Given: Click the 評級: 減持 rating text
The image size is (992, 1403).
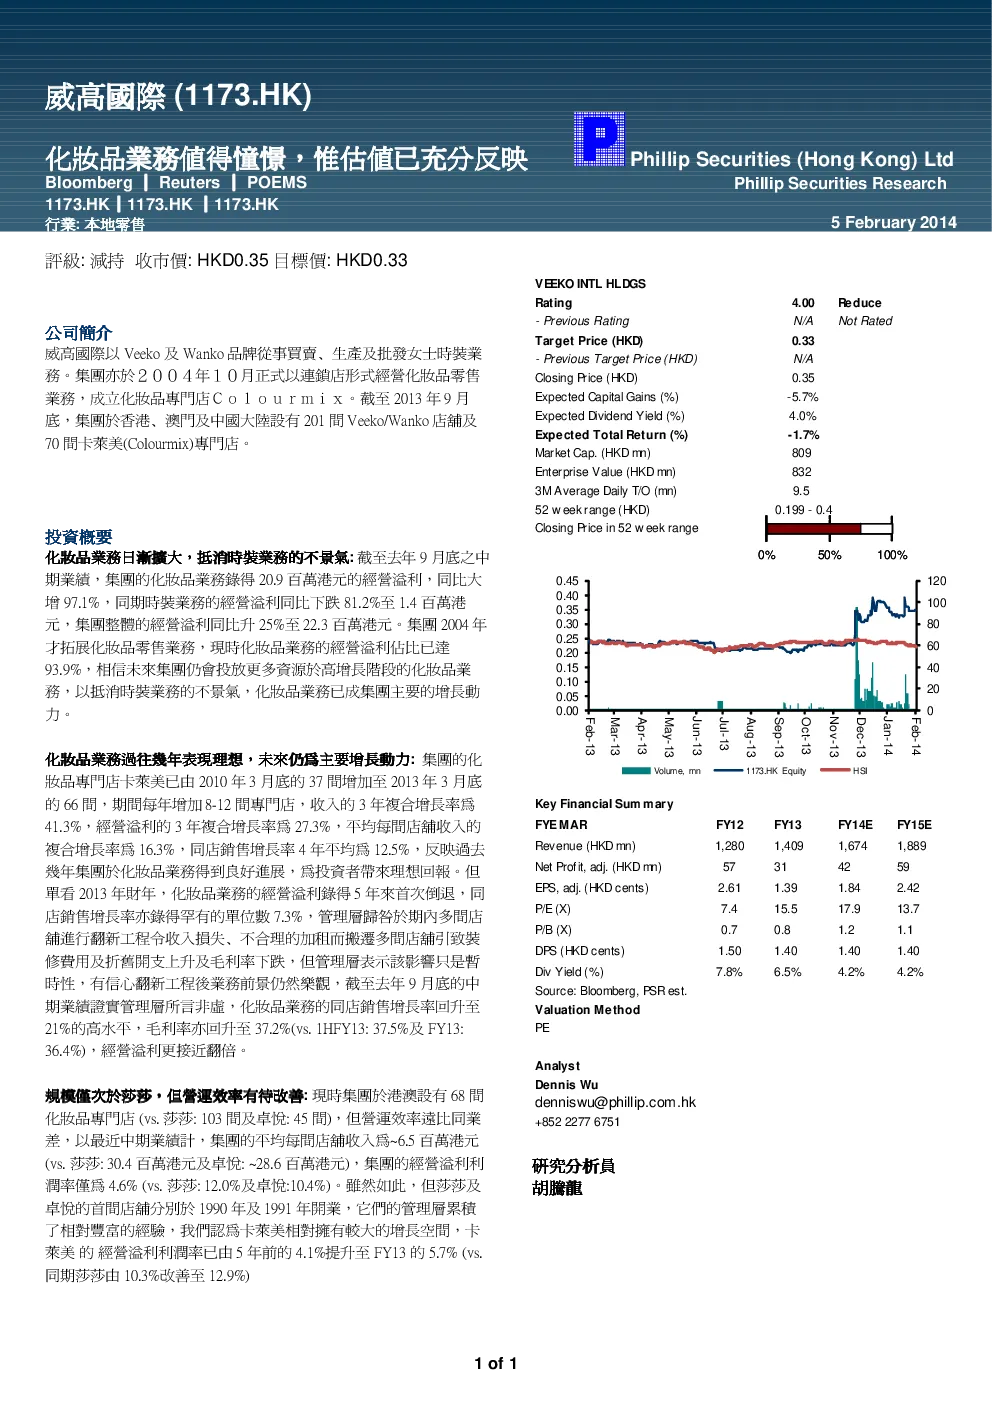Looking at the screenshot, I should (x=85, y=261).
